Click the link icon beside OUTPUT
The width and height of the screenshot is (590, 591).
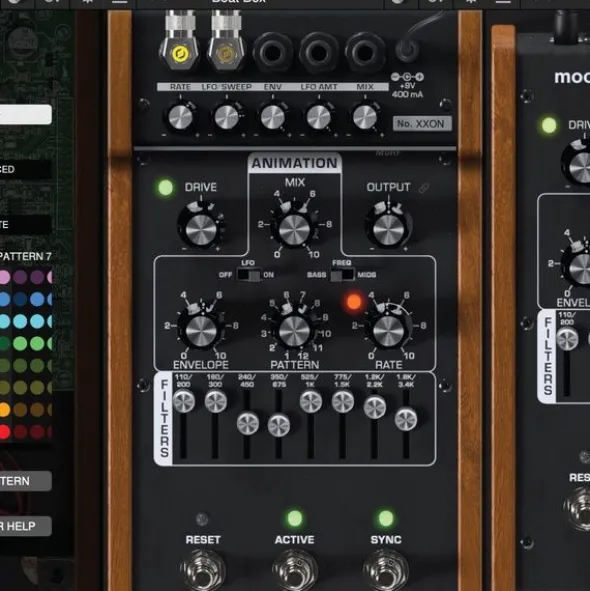tap(424, 188)
